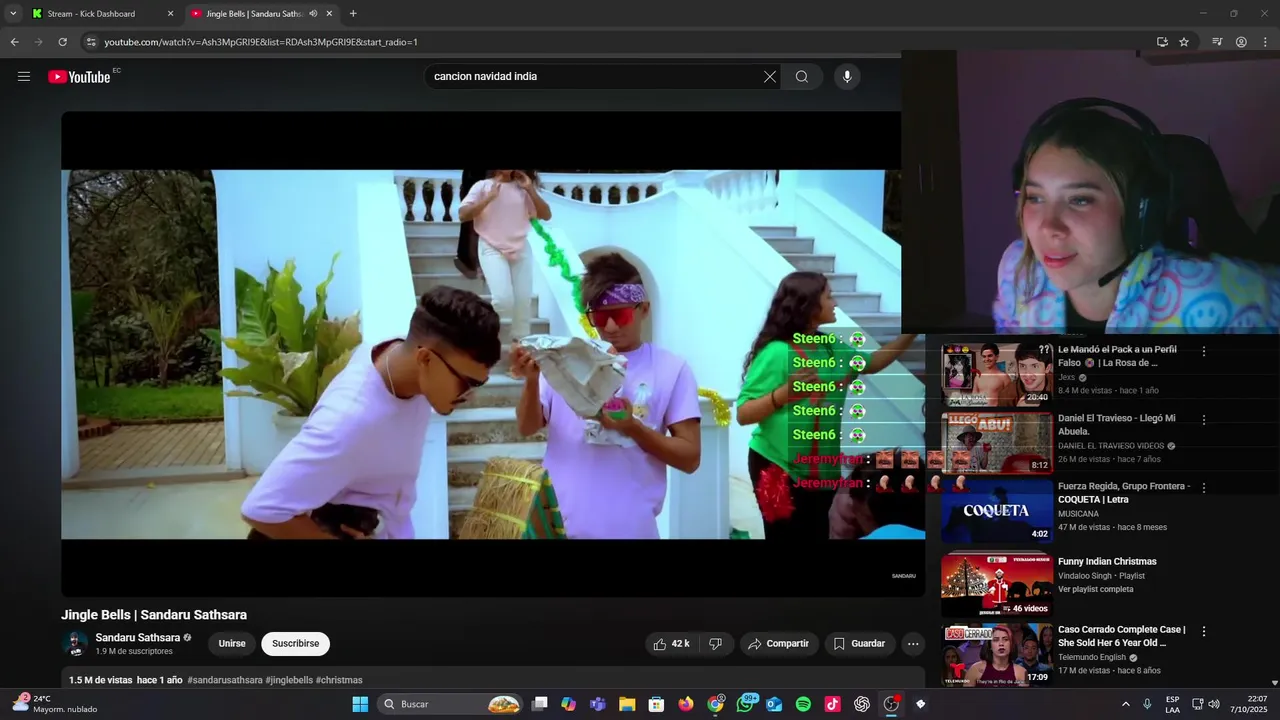This screenshot has height=720, width=1280.
Task: Open options for Le Mandó el Pack video
Action: [1204, 351]
